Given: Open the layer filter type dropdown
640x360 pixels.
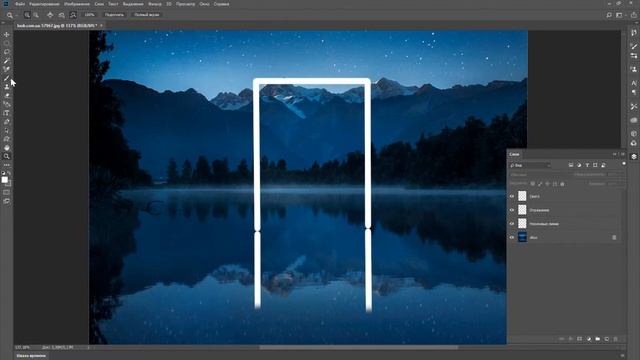Looking at the screenshot, I should click(530, 165).
